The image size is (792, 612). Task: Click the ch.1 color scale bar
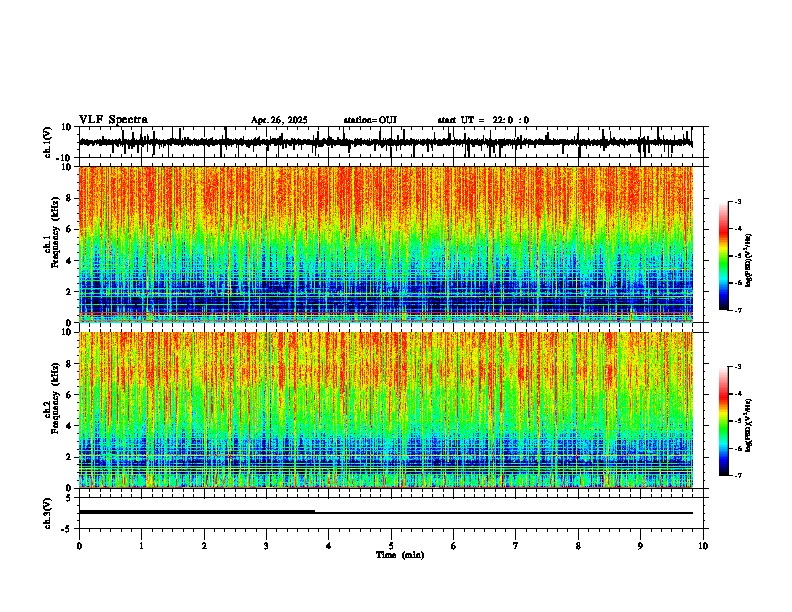(x=724, y=256)
